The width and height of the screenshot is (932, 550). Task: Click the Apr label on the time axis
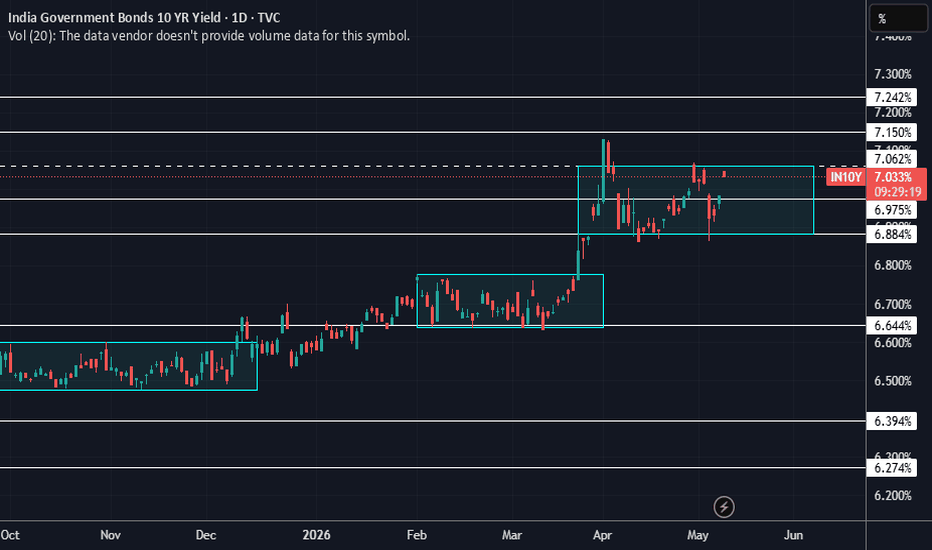point(602,535)
